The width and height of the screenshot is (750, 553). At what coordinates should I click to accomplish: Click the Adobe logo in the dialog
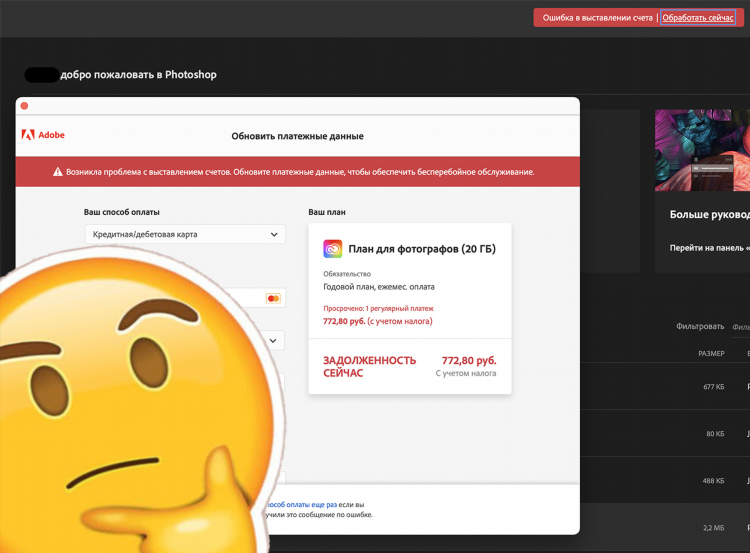pyautogui.click(x=43, y=135)
